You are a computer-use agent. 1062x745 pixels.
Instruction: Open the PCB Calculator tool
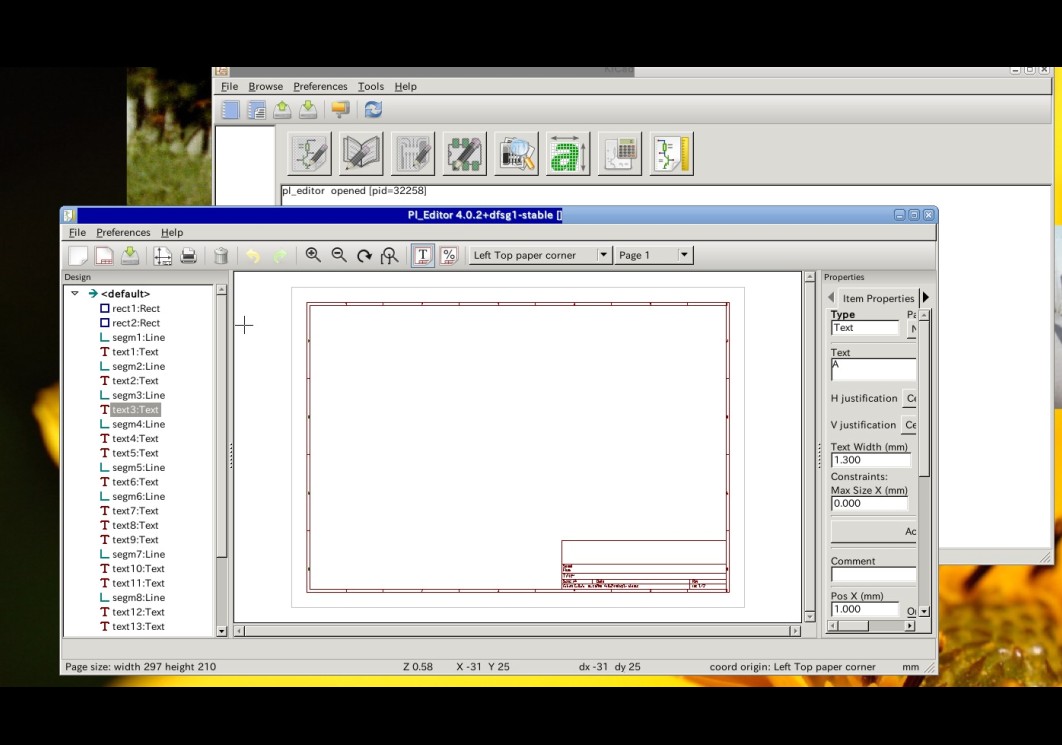pyautogui.click(x=620, y=152)
